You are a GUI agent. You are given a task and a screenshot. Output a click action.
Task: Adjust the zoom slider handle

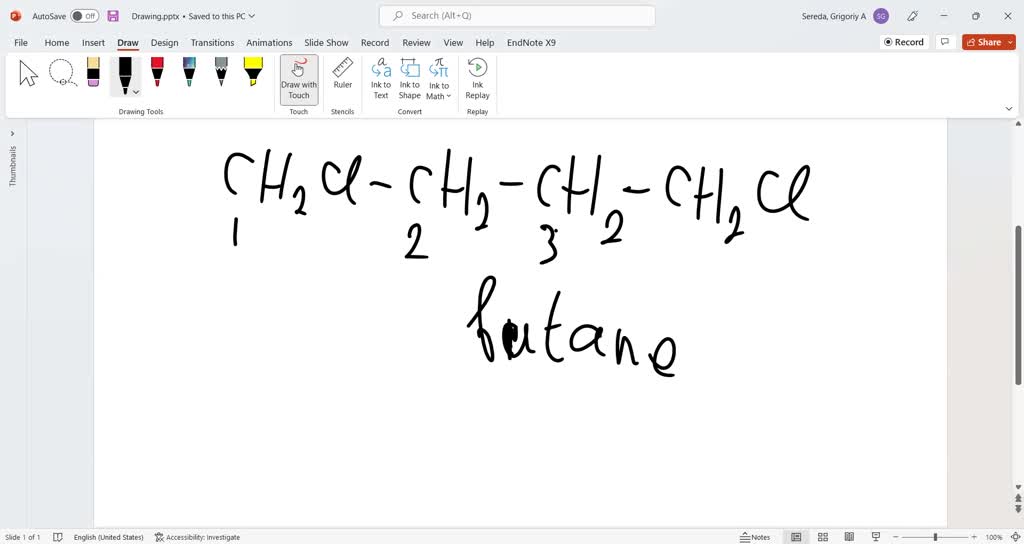pos(935,537)
